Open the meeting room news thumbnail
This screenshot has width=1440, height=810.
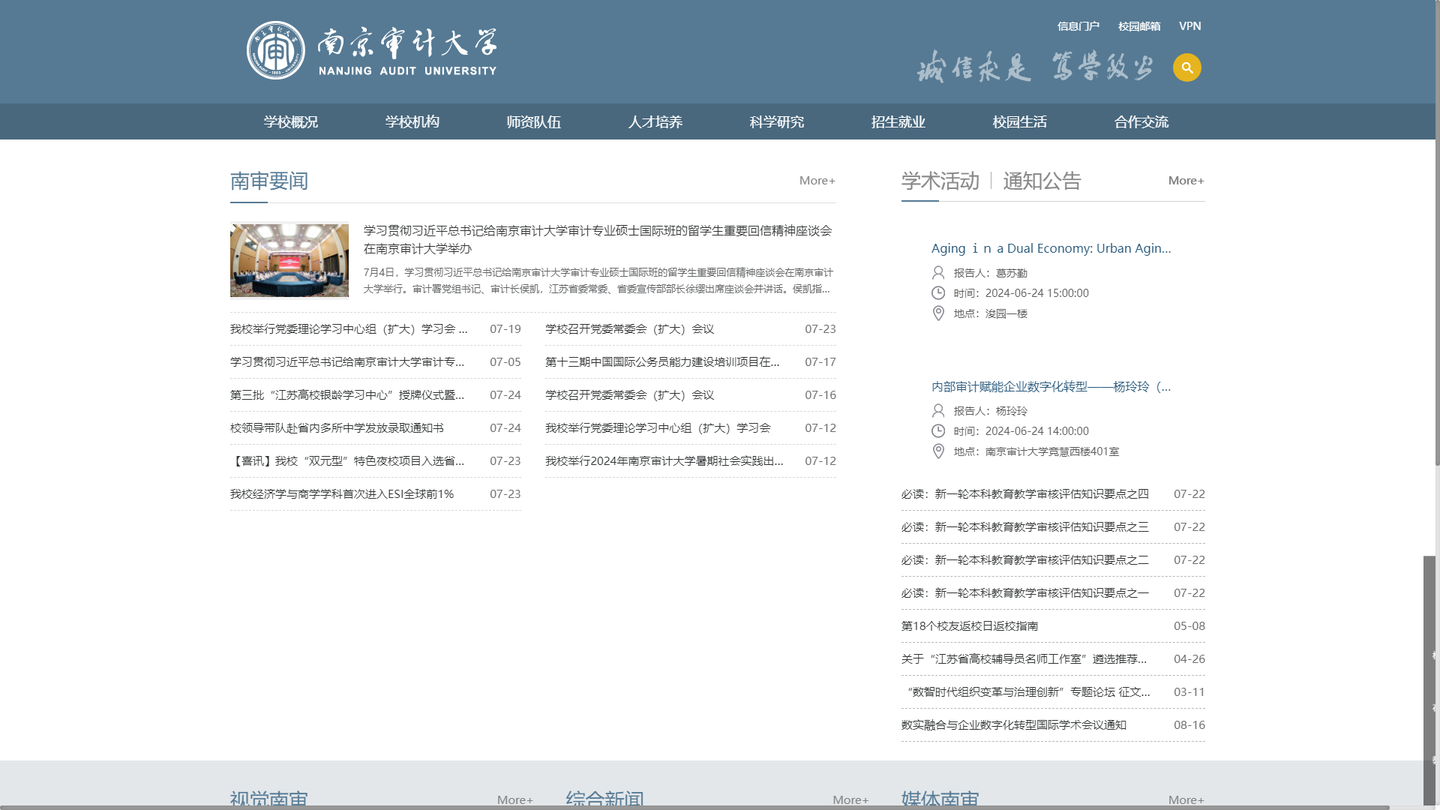[x=289, y=260]
